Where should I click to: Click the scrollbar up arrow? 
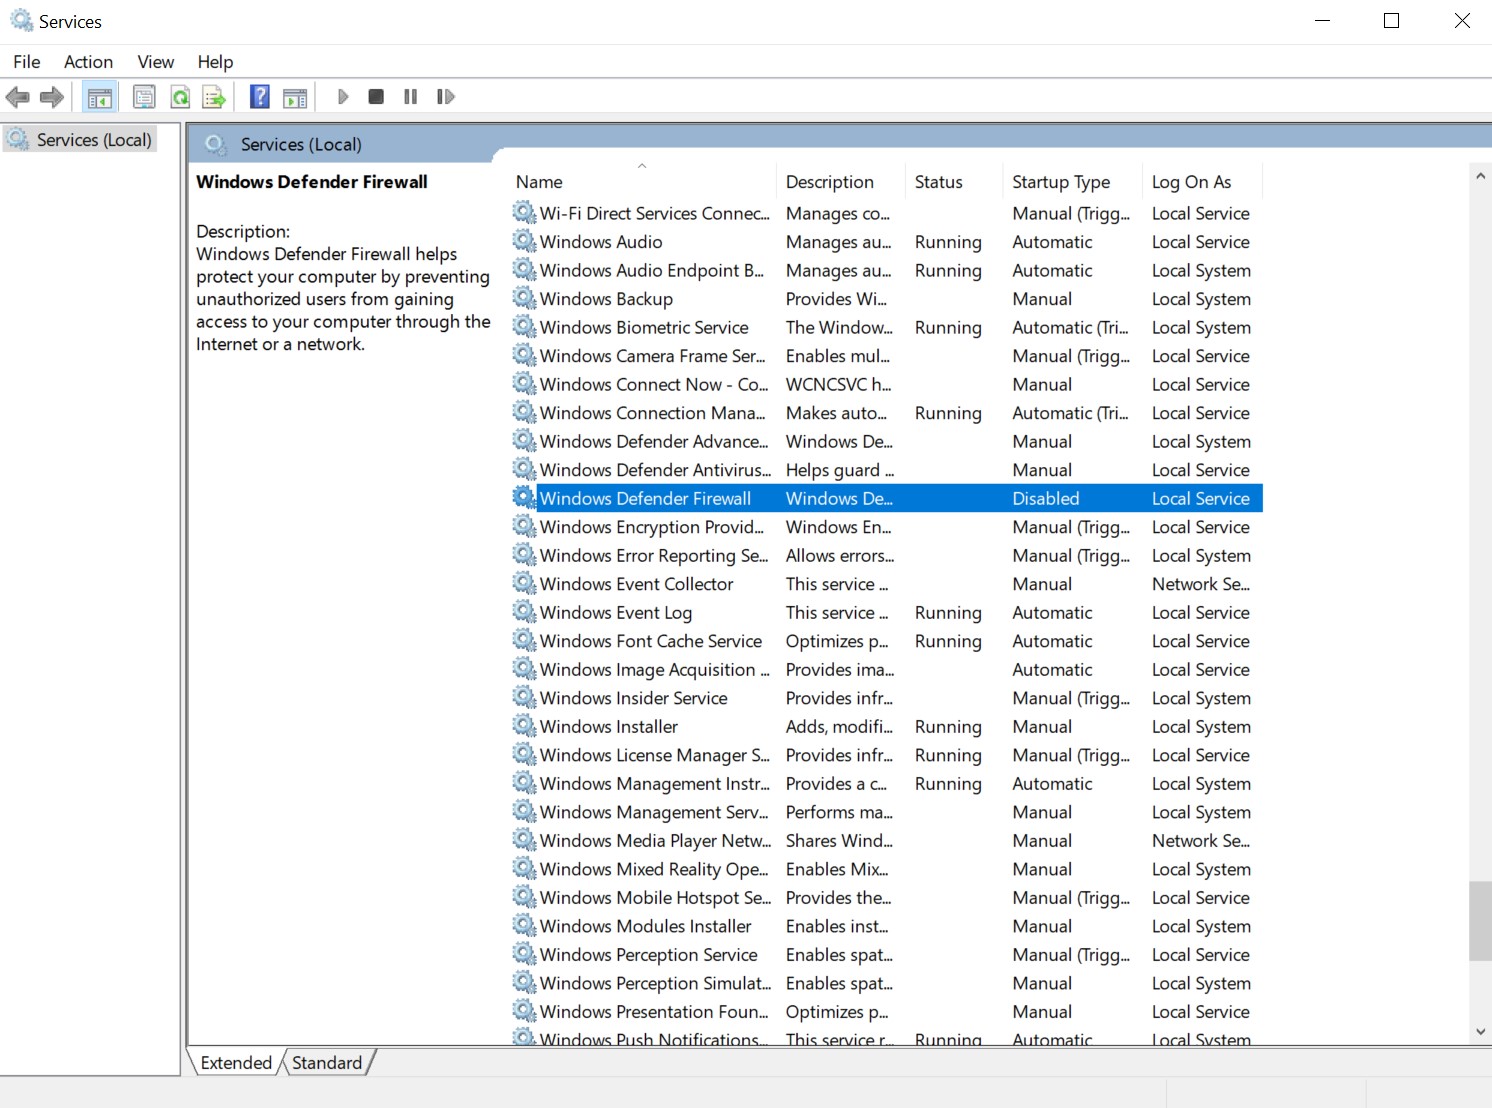(1481, 176)
